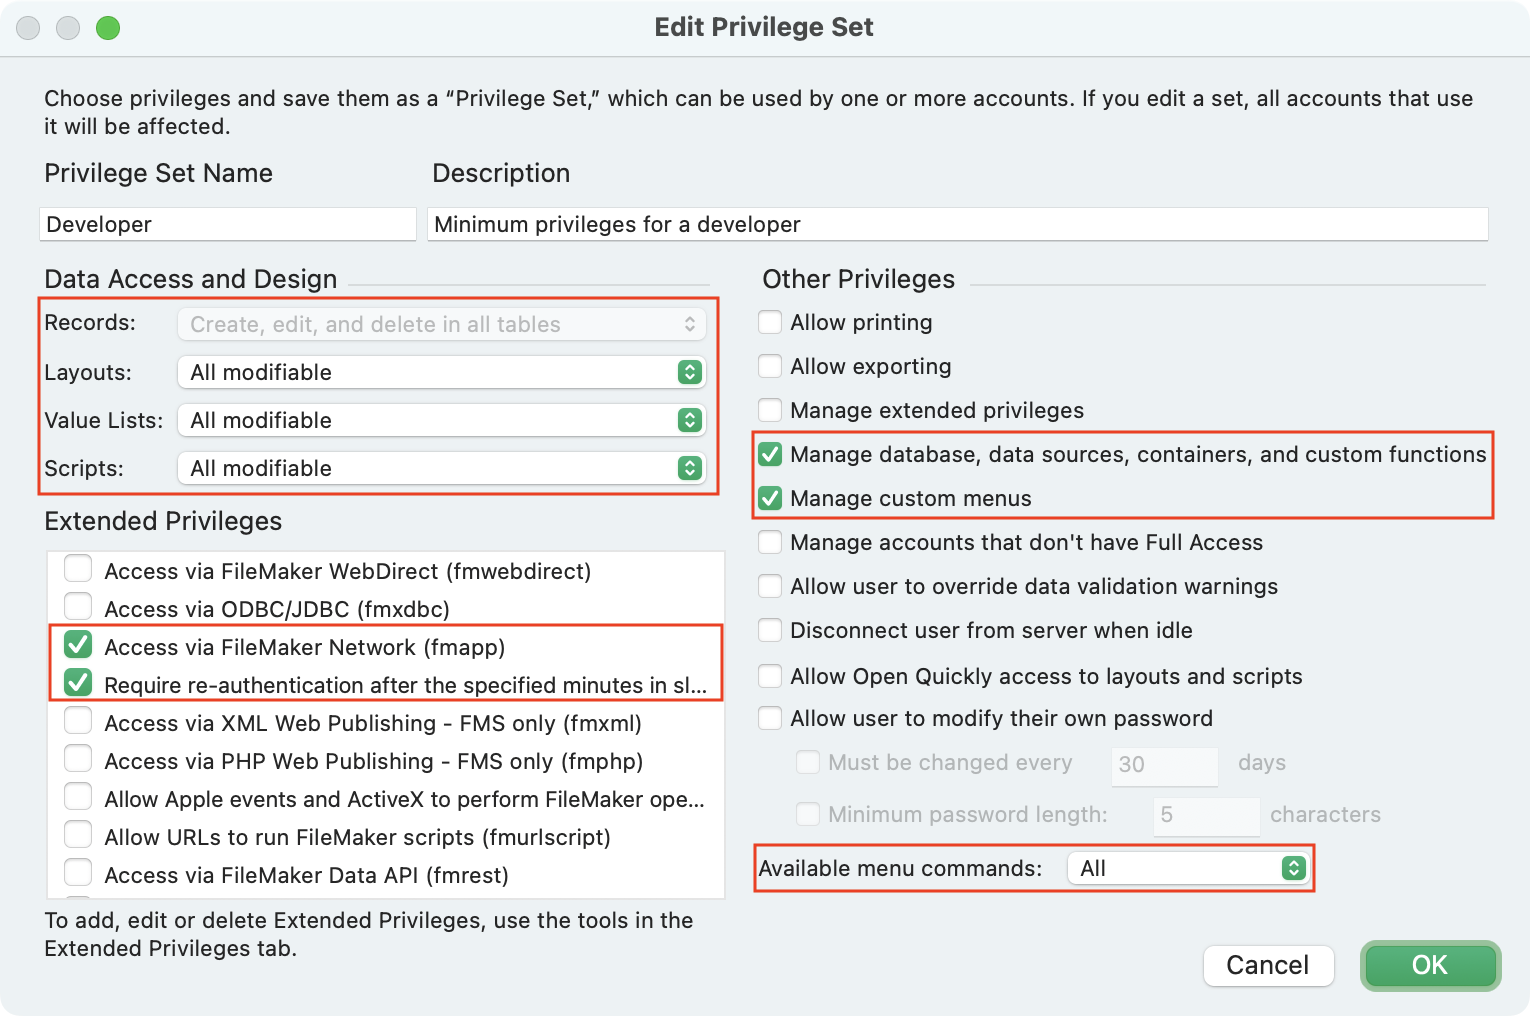Open the Layouts privilege dropdown
This screenshot has height=1016, width=1530.
click(x=441, y=372)
